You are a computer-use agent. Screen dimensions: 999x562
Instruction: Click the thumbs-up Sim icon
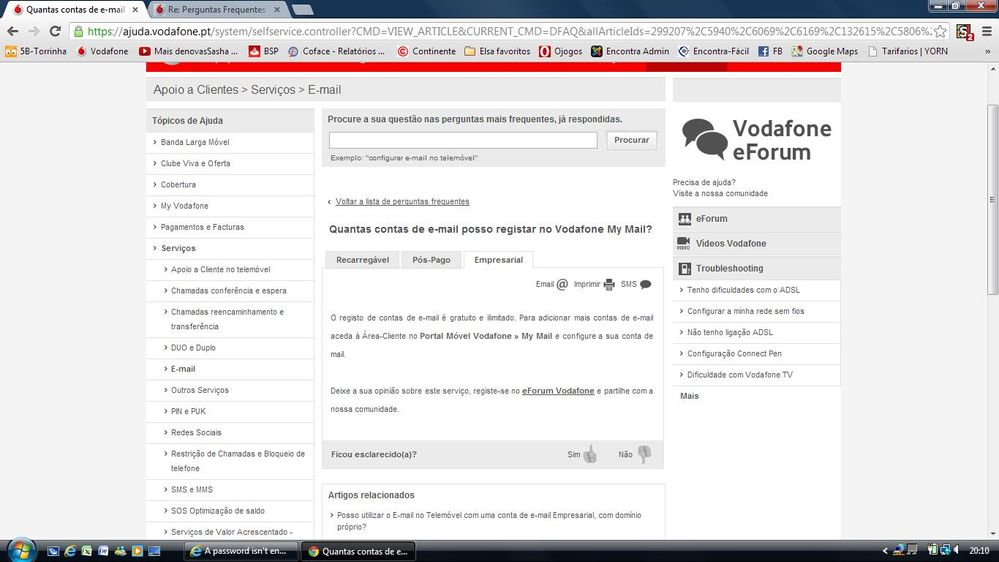590,455
